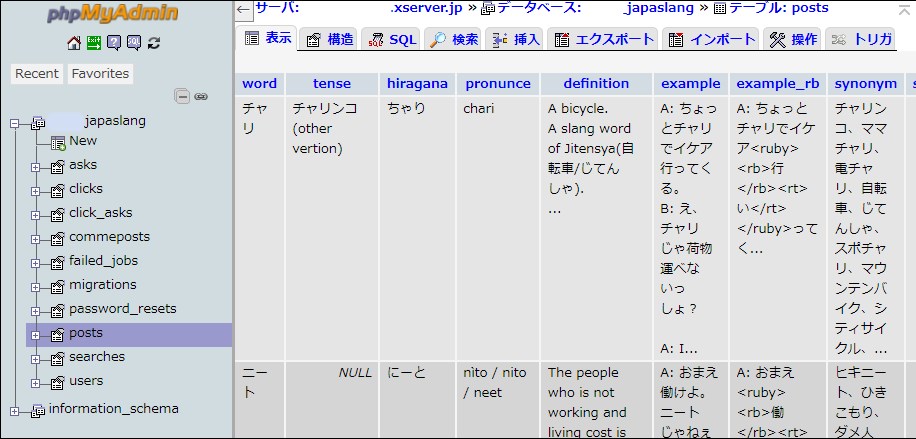
Task: Open the documentation question mark icon
Action: point(114,43)
